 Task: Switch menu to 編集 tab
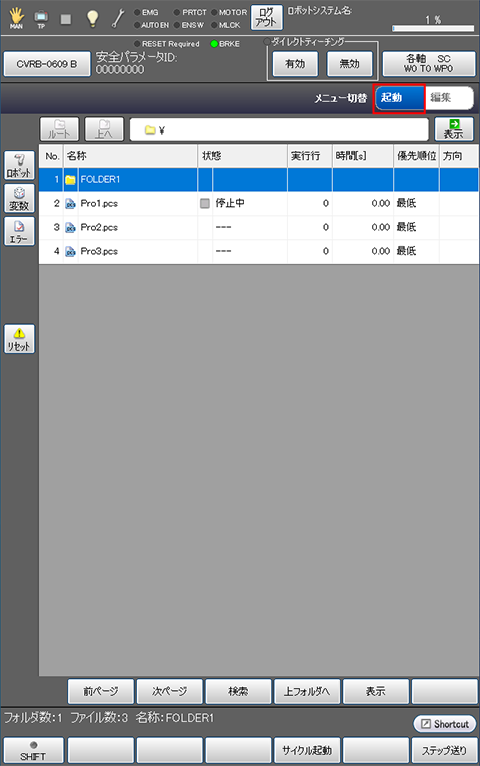coord(449,98)
